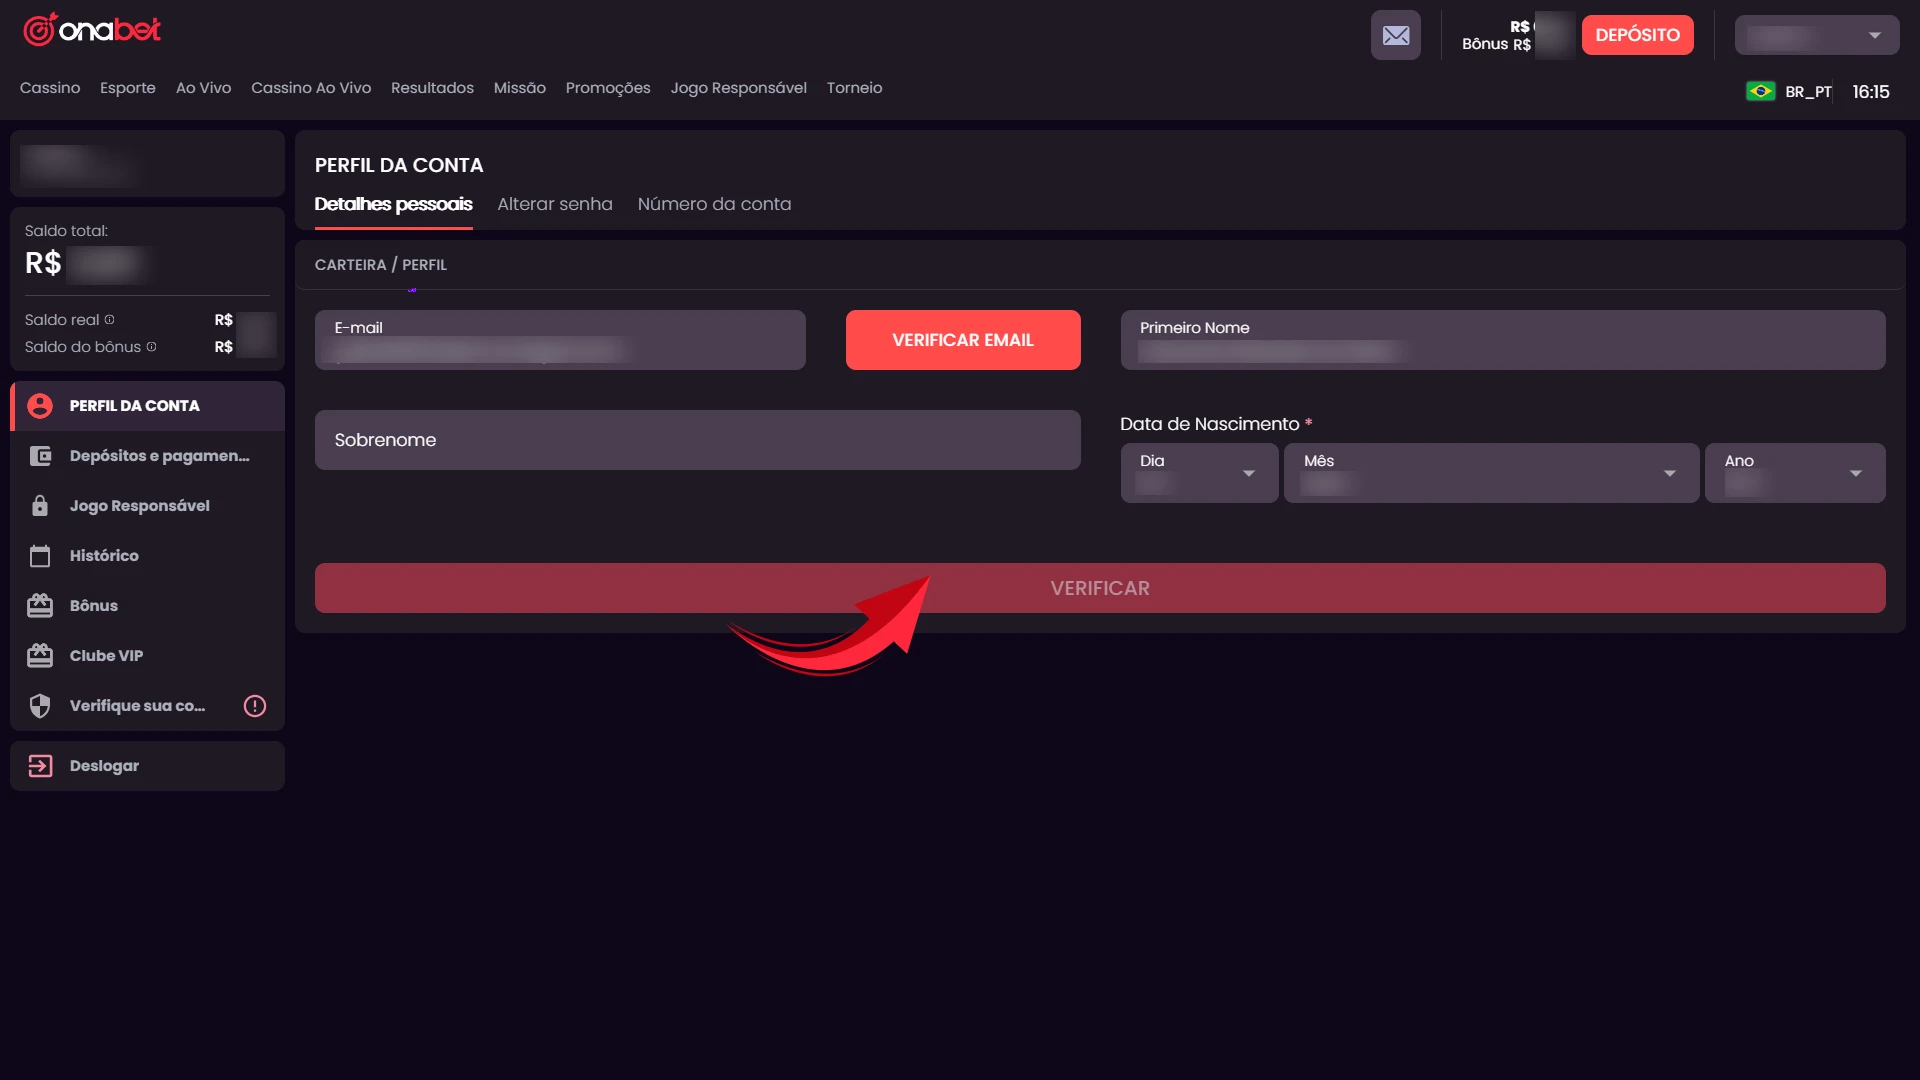Image resolution: width=1920 pixels, height=1080 pixels.
Task: Click the Bônus gift icon
Action: [40, 606]
